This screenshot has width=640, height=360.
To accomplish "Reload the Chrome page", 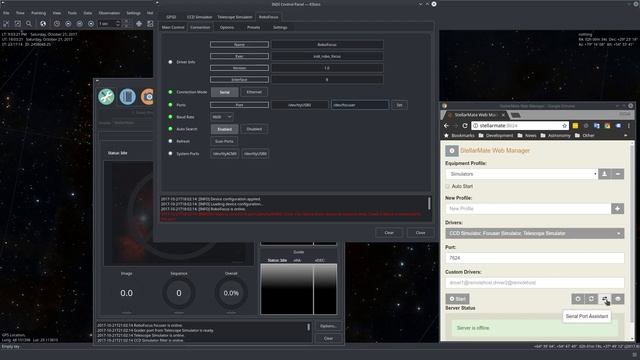I will pyautogui.click(x=464, y=126).
